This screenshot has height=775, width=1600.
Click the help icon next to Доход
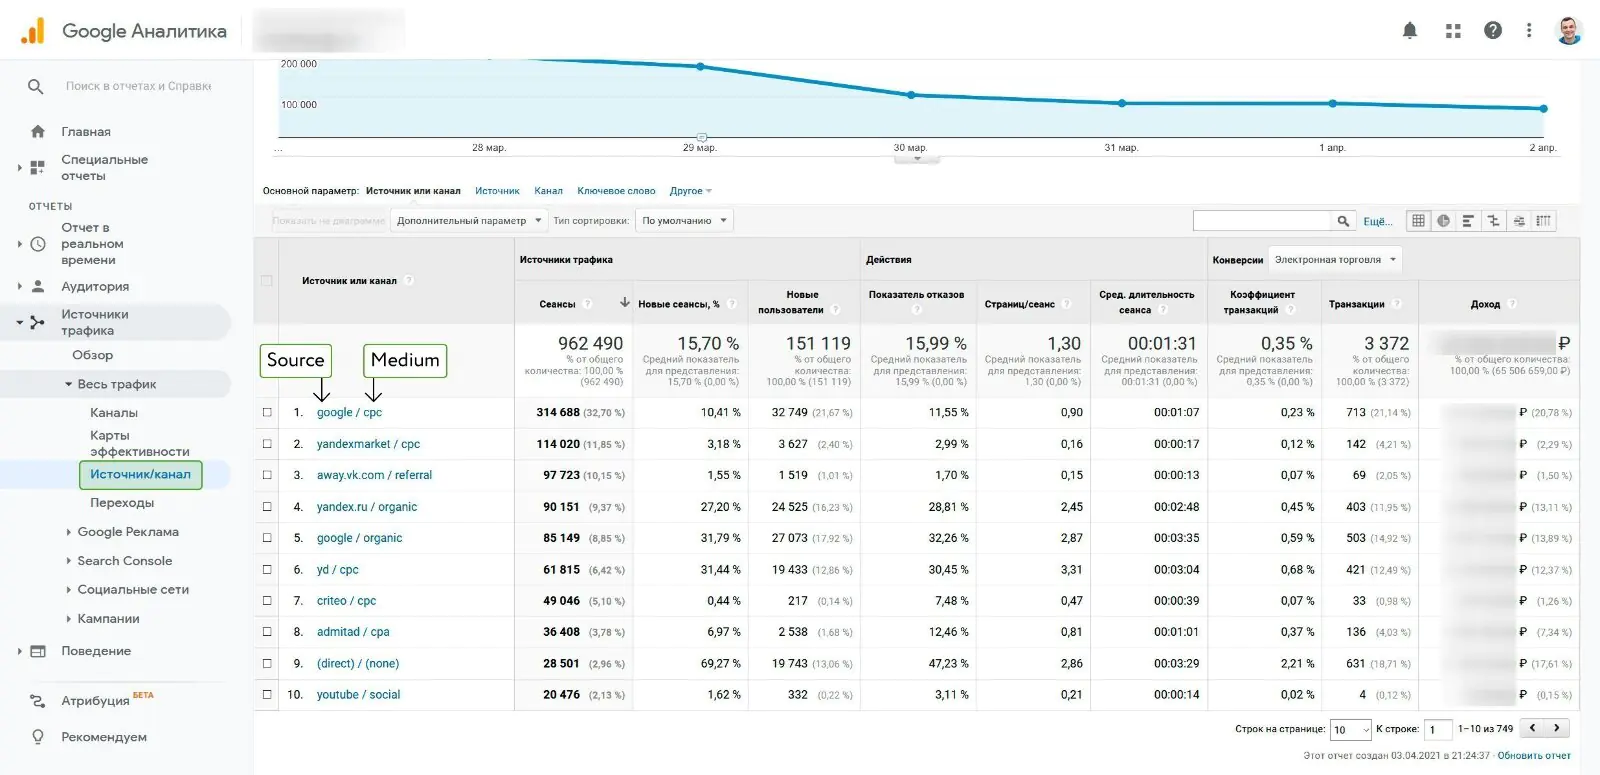click(1512, 304)
